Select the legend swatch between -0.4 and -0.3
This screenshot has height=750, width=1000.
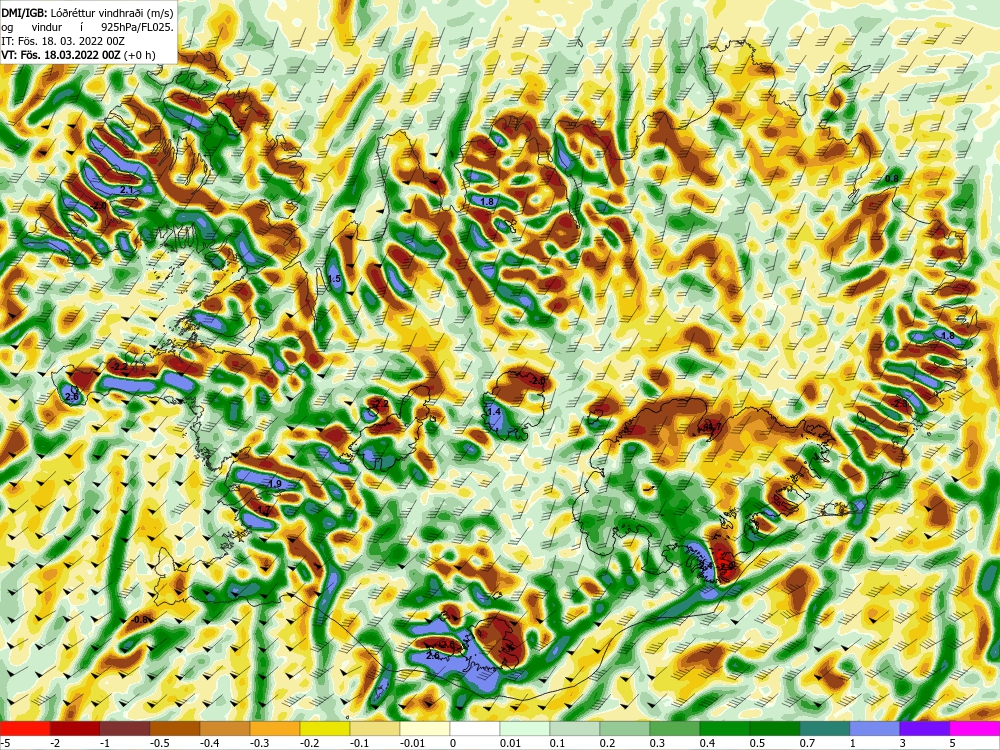[225, 728]
